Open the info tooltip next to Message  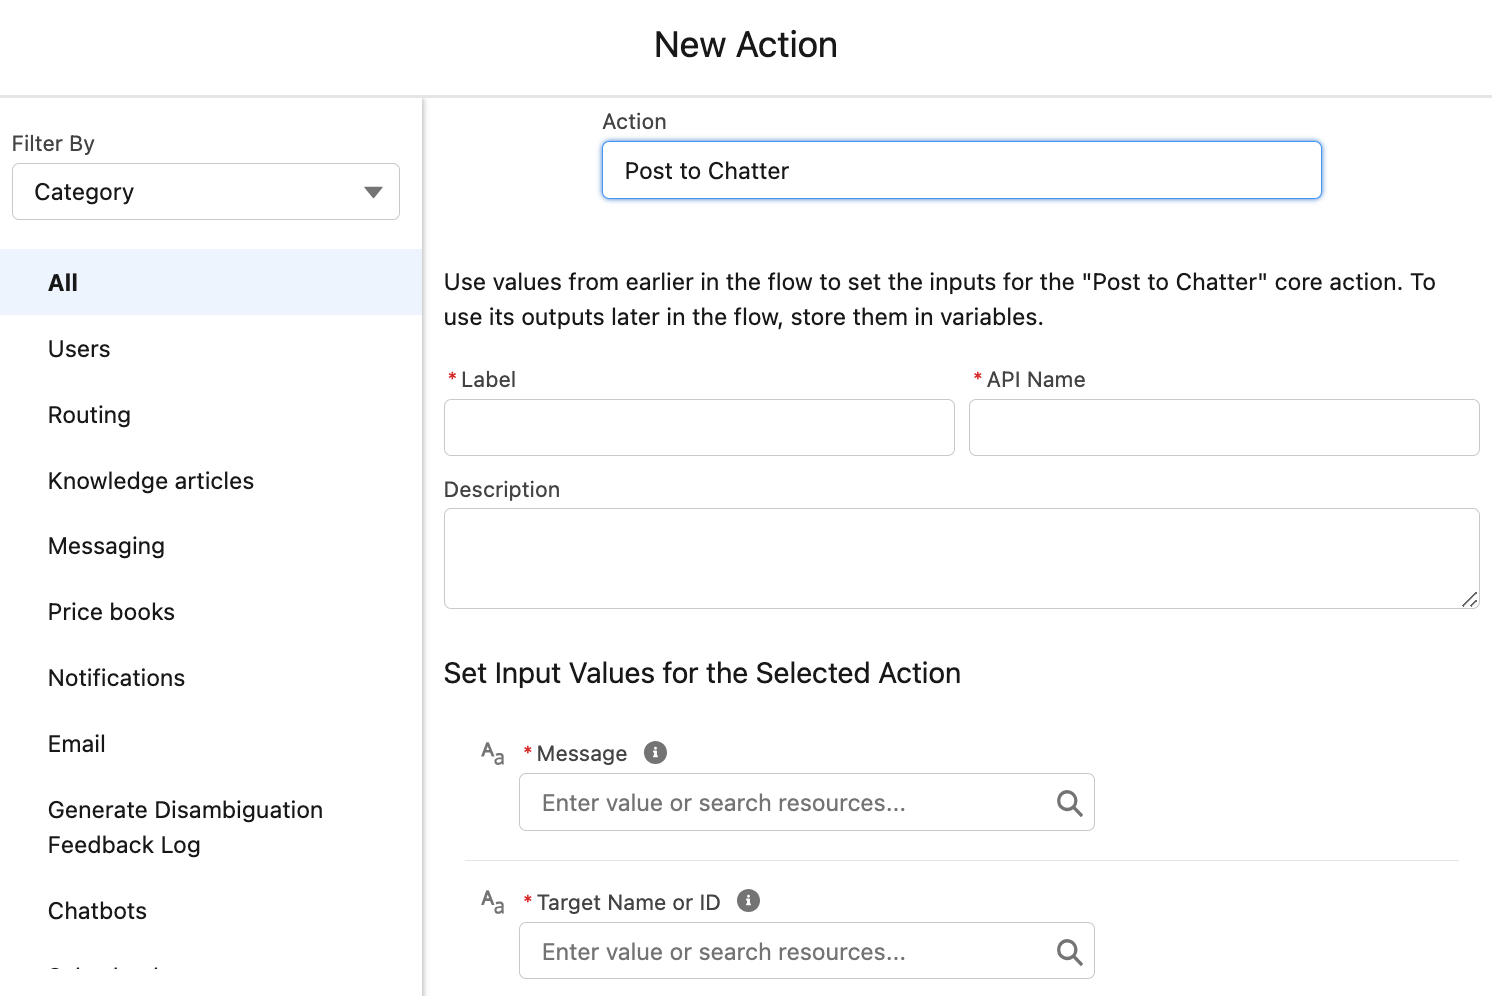point(655,752)
